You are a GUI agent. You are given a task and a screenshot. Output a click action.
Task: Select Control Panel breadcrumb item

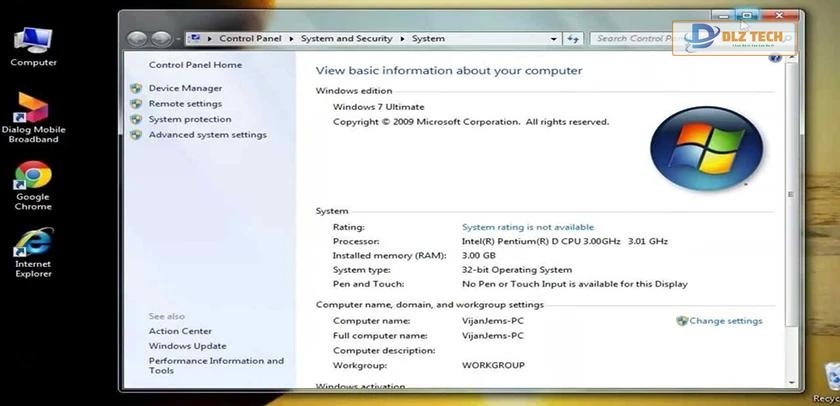(x=250, y=39)
